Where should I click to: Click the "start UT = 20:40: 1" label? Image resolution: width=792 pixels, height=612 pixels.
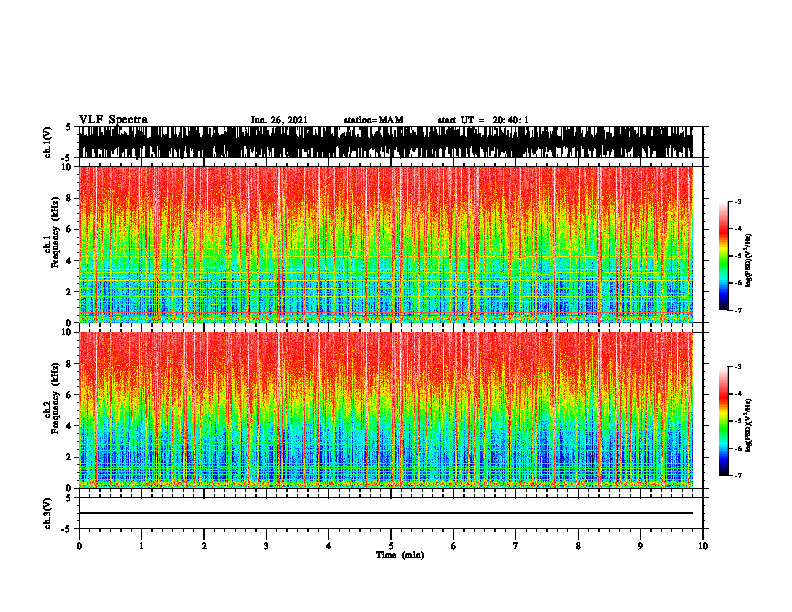[483, 120]
